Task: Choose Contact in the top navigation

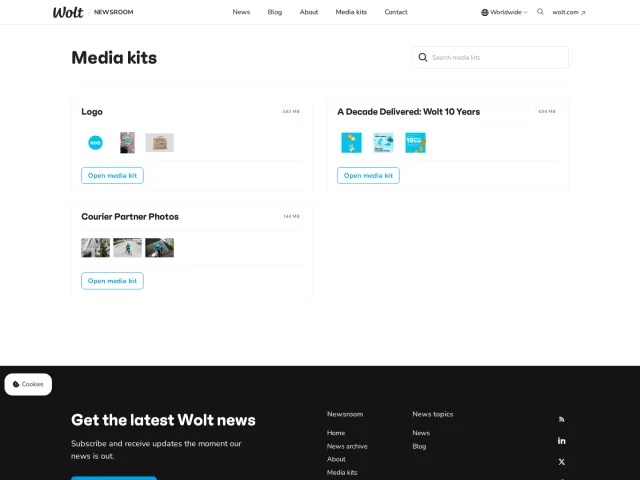Action: (x=396, y=12)
